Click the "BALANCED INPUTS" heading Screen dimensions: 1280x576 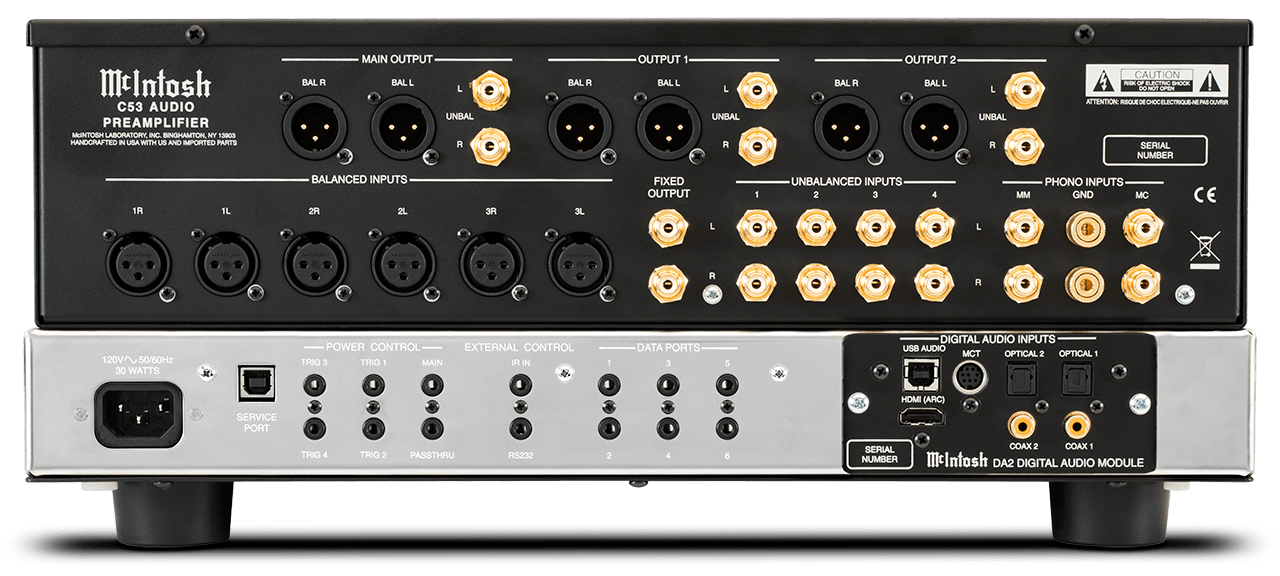(x=358, y=180)
